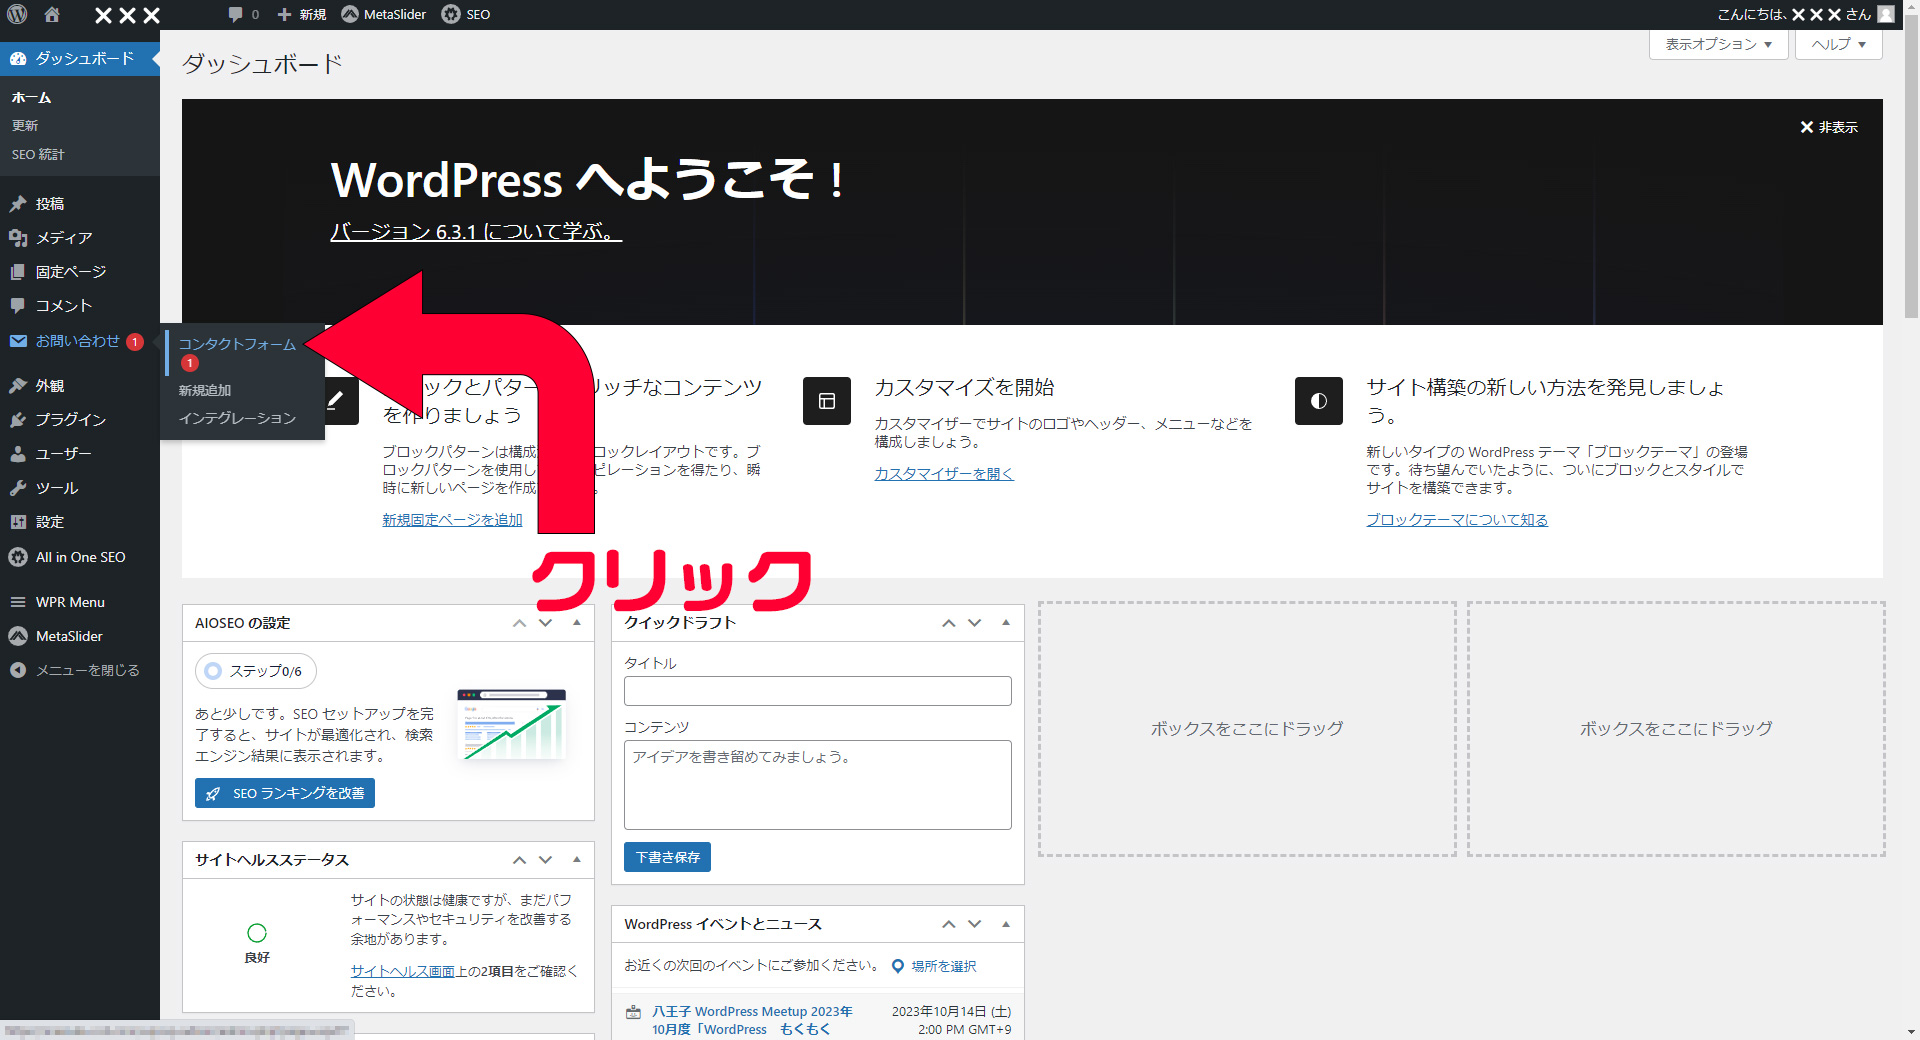This screenshot has width=1920, height=1040.
Task: Open the Contact (お問い合わせ) envelope menu
Action: pos(80,341)
